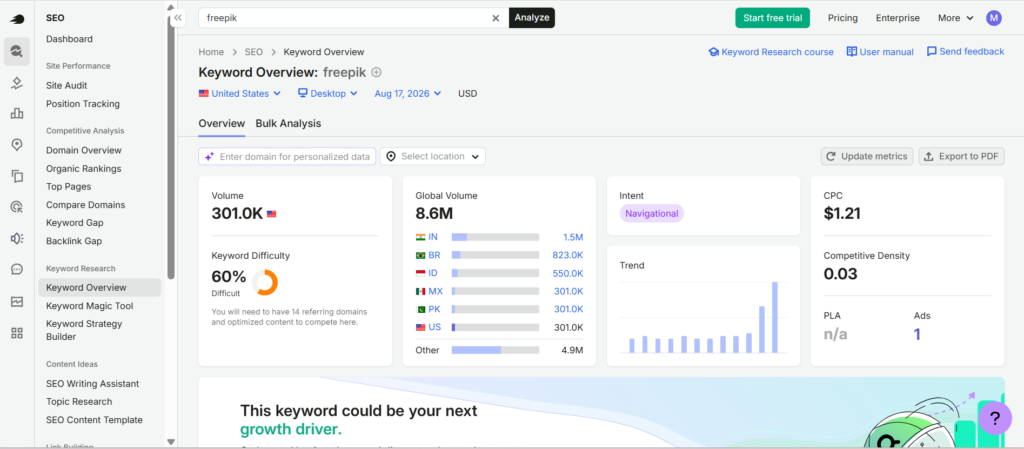Image resolution: width=1024 pixels, height=449 pixels.
Task: Open Keyword Strategy Builder in the sidebar
Action: pos(84,330)
